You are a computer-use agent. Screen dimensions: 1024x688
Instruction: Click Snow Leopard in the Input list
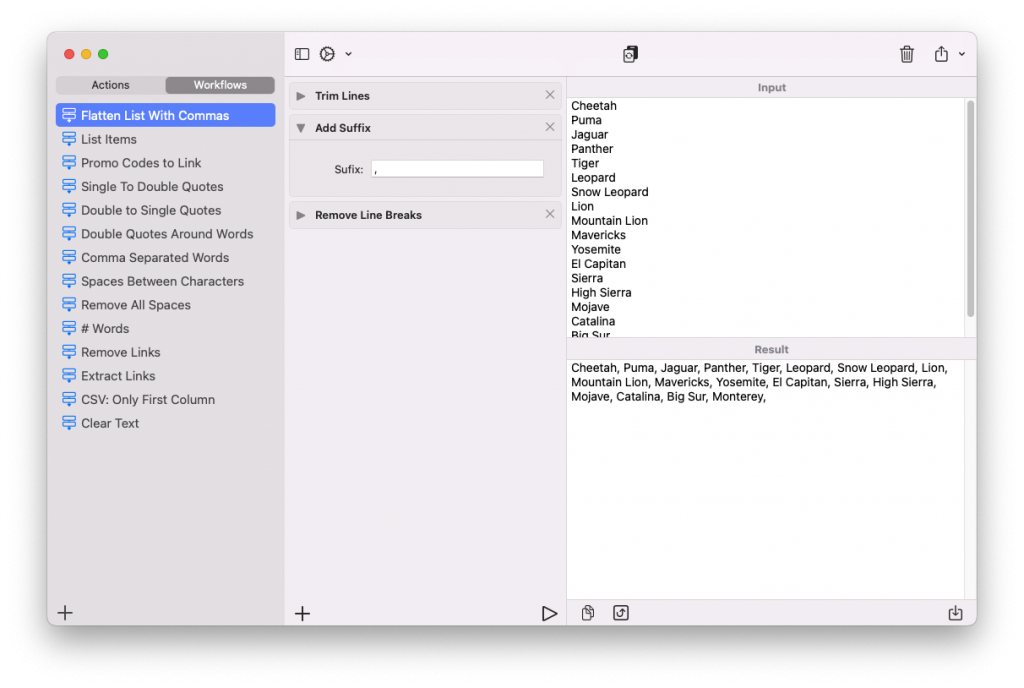(609, 192)
